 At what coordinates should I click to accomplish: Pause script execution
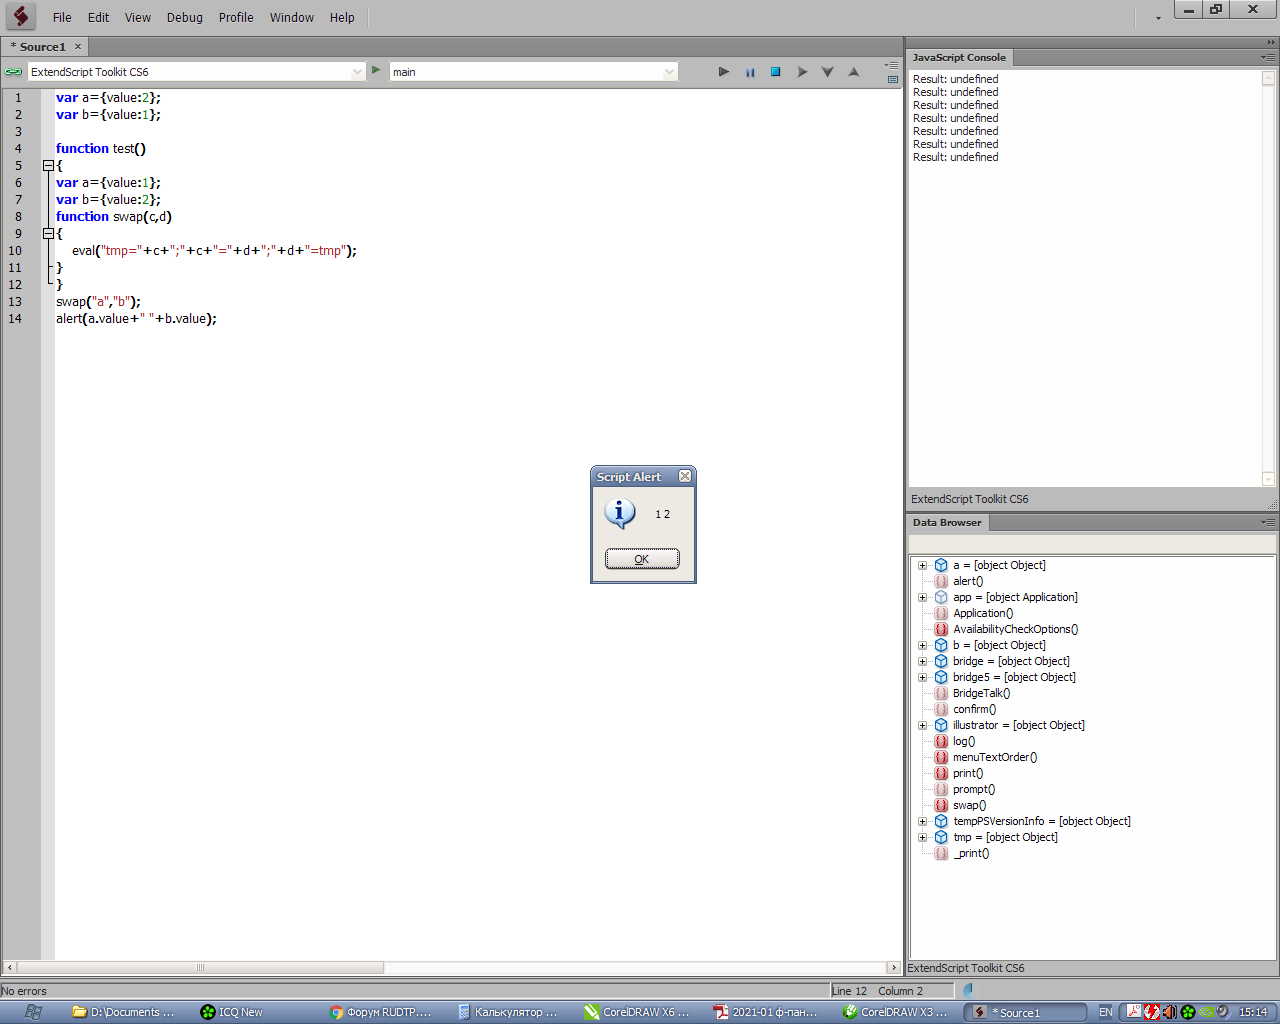point(750,72)
